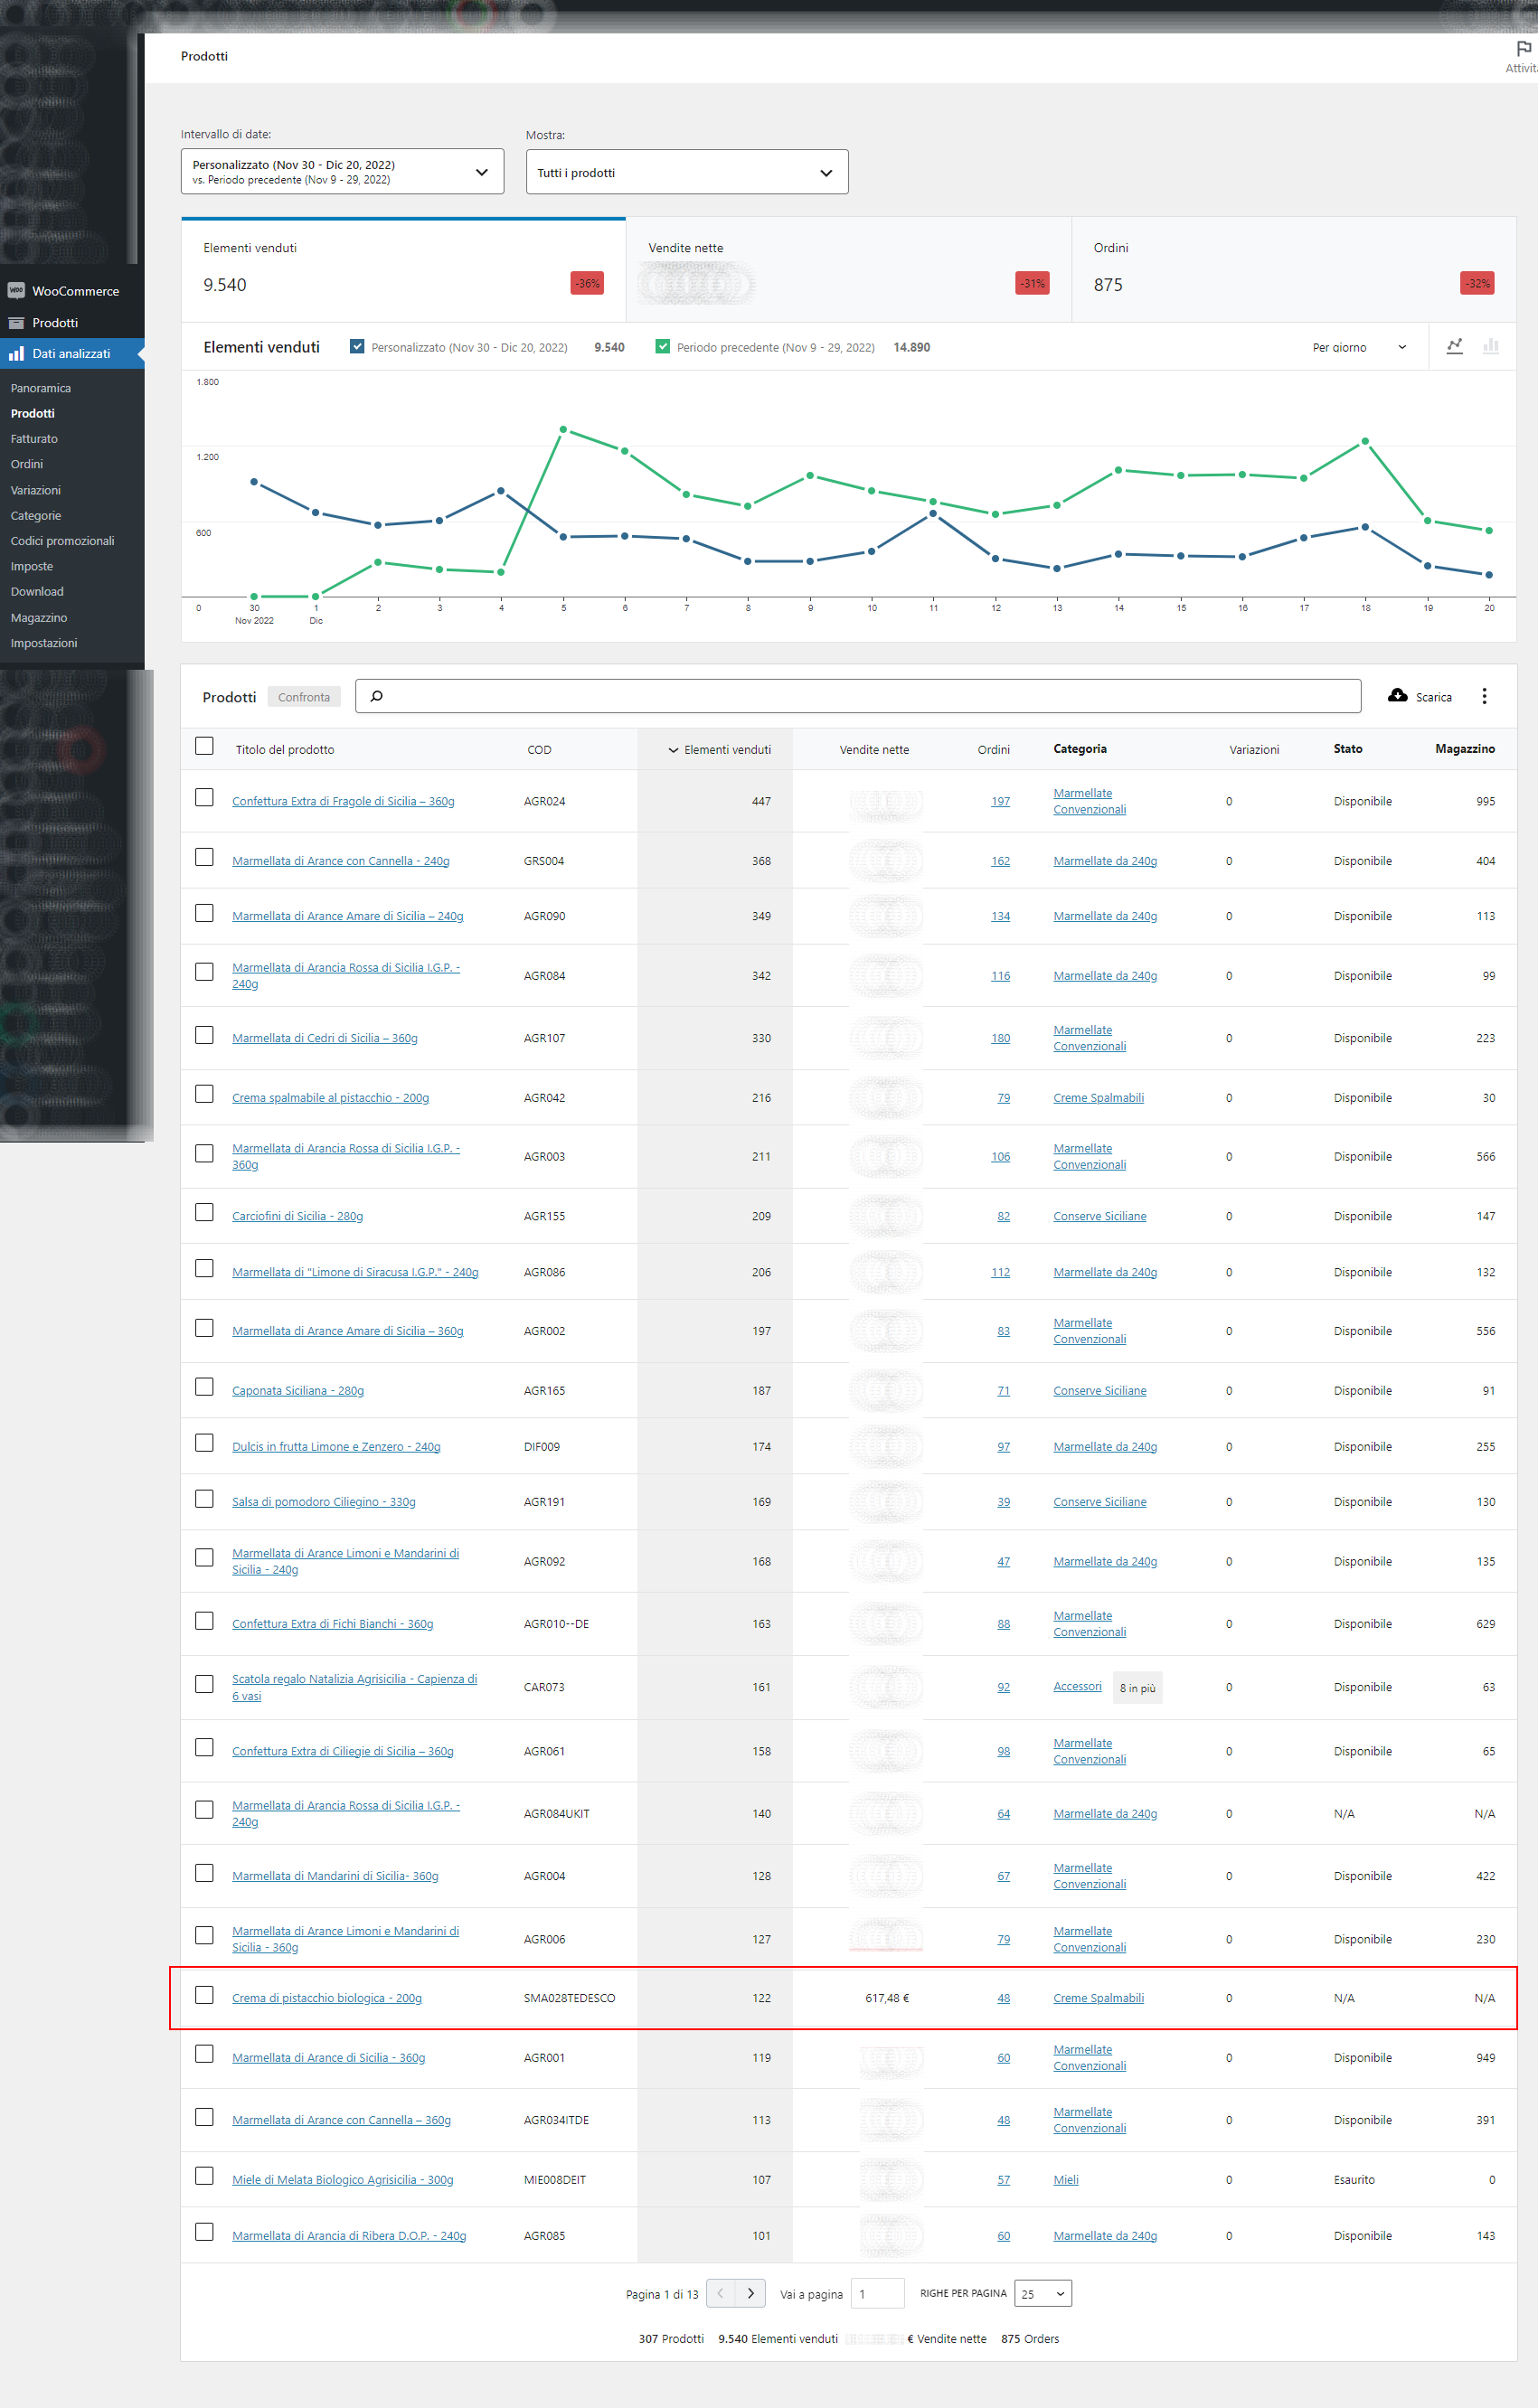Open the three-dot options menu beside Scarica
Screen dimensions: 1538x2408
1485,696
